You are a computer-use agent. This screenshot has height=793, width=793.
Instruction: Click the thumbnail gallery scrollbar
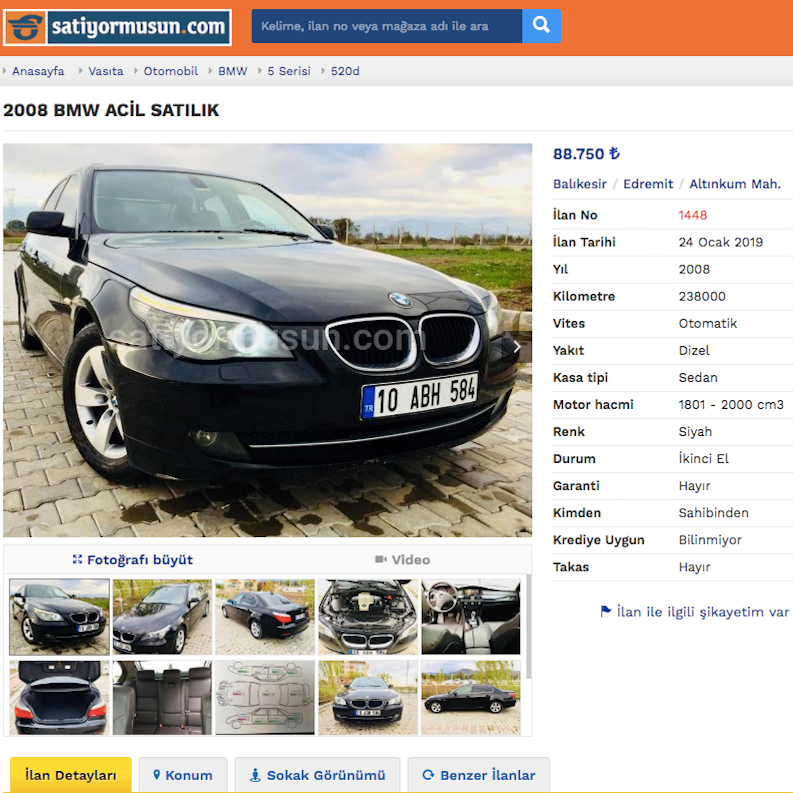pos(528,626)
